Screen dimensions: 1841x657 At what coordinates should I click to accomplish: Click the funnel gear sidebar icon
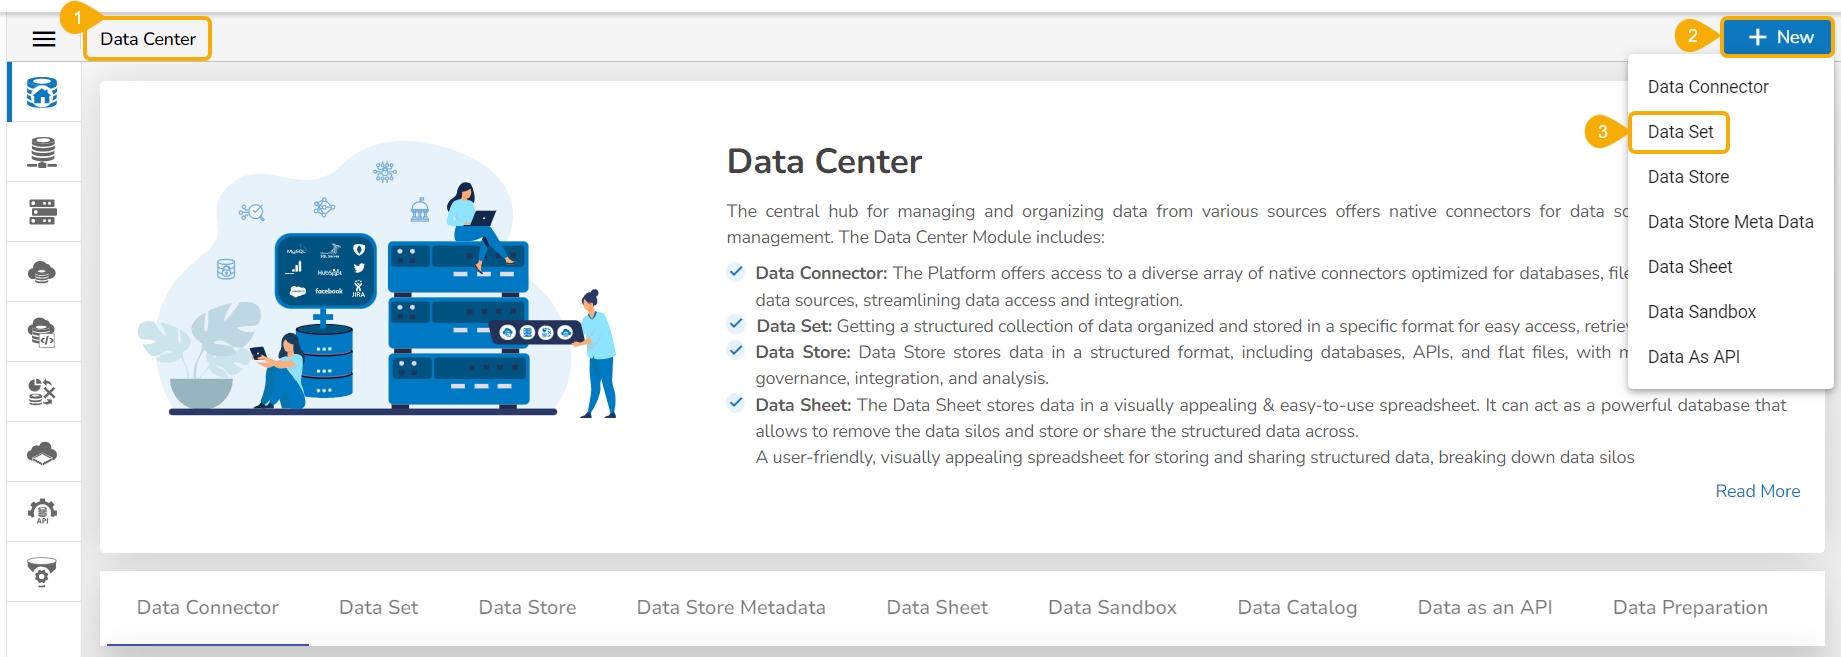42,572
